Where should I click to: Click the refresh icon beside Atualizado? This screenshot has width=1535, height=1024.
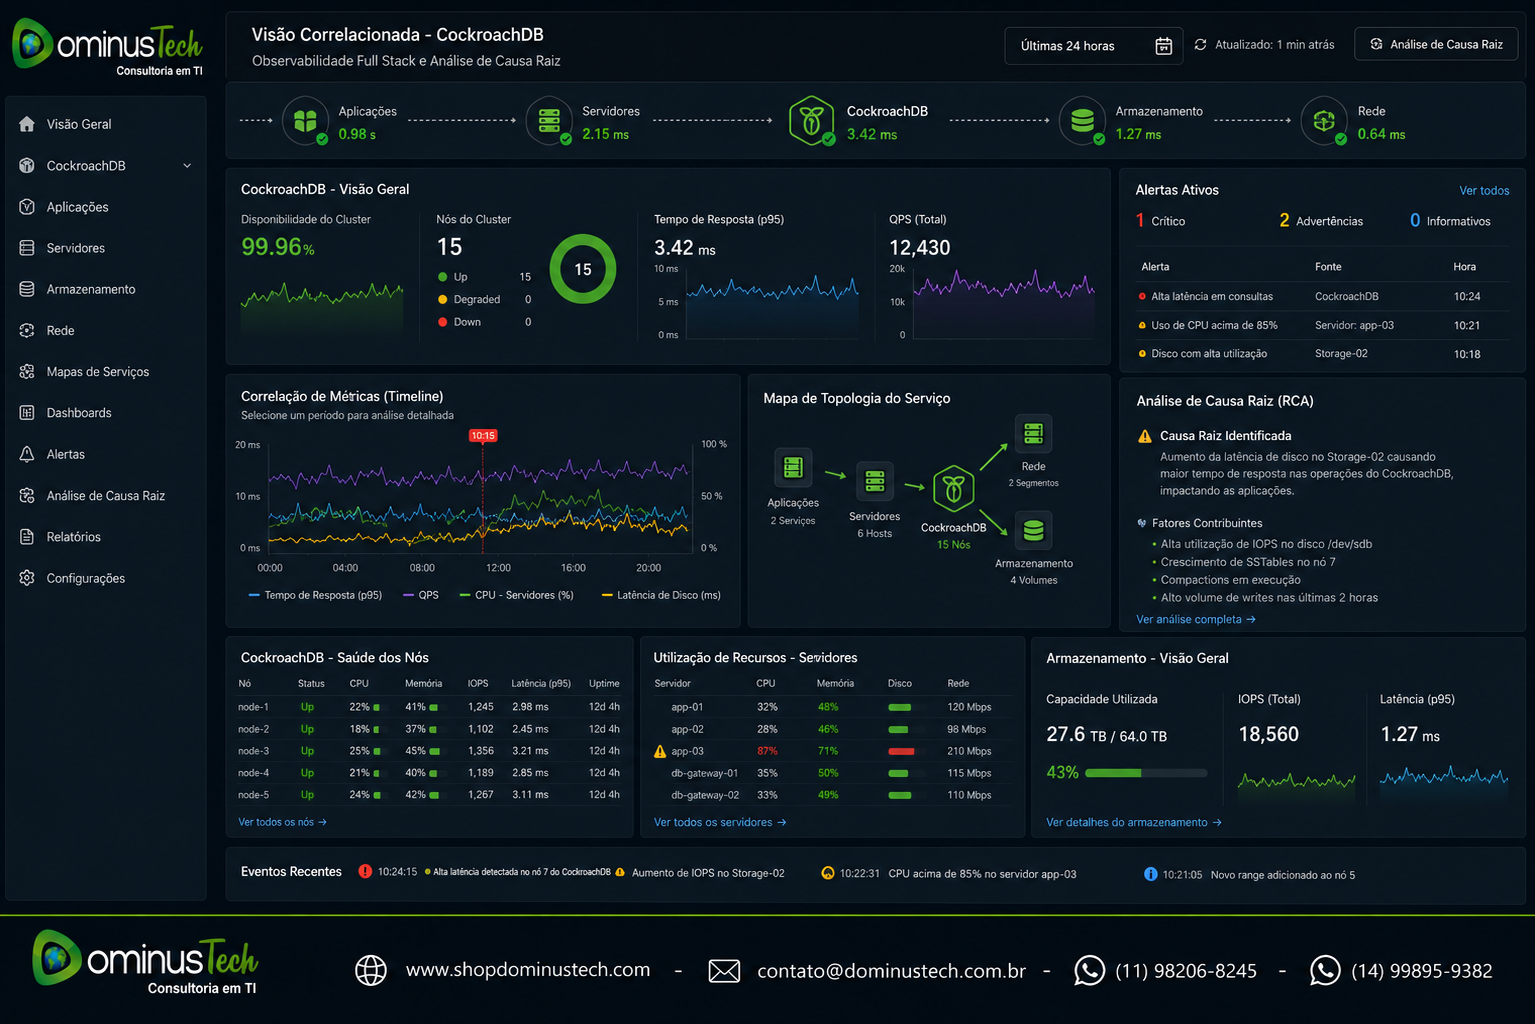[x=1200, y=45]
